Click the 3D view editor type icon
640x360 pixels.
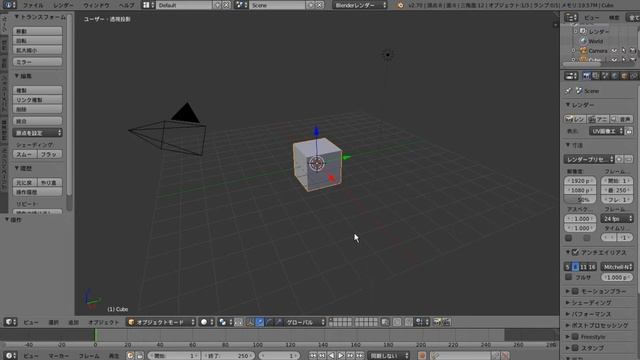coord(10,322)
